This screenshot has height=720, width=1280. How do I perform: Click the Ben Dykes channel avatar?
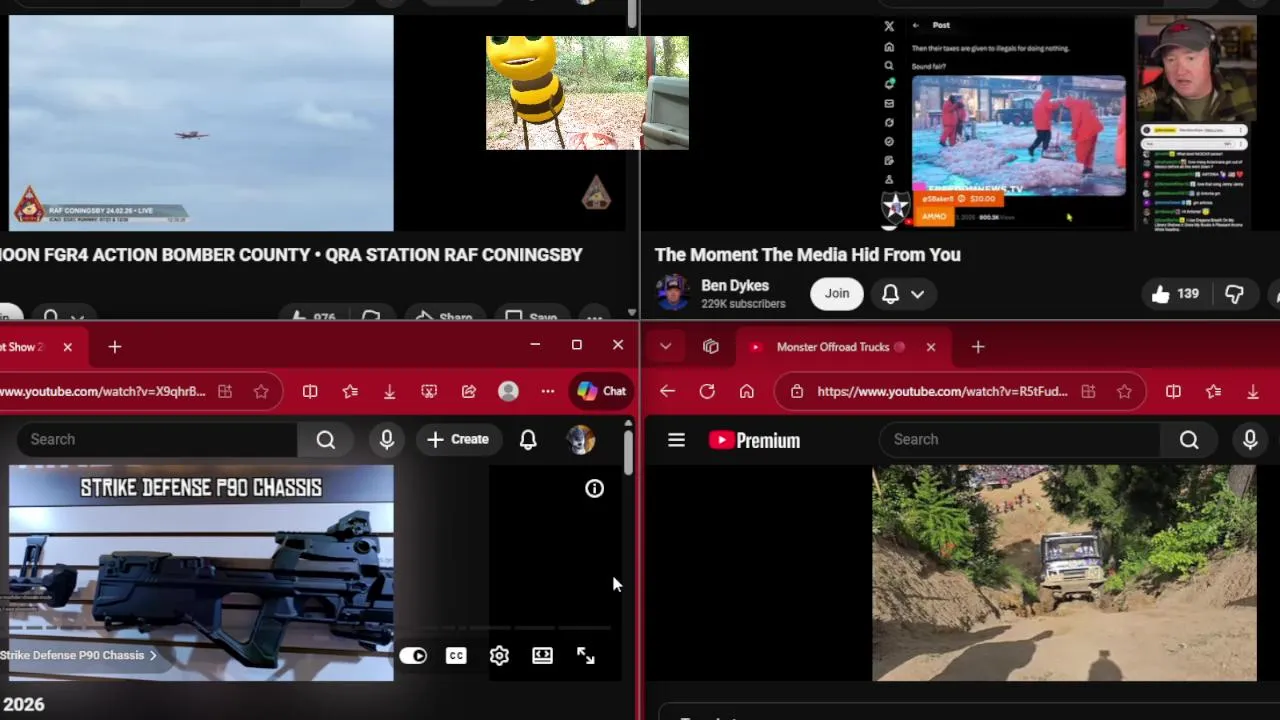[x=672, y=293]
